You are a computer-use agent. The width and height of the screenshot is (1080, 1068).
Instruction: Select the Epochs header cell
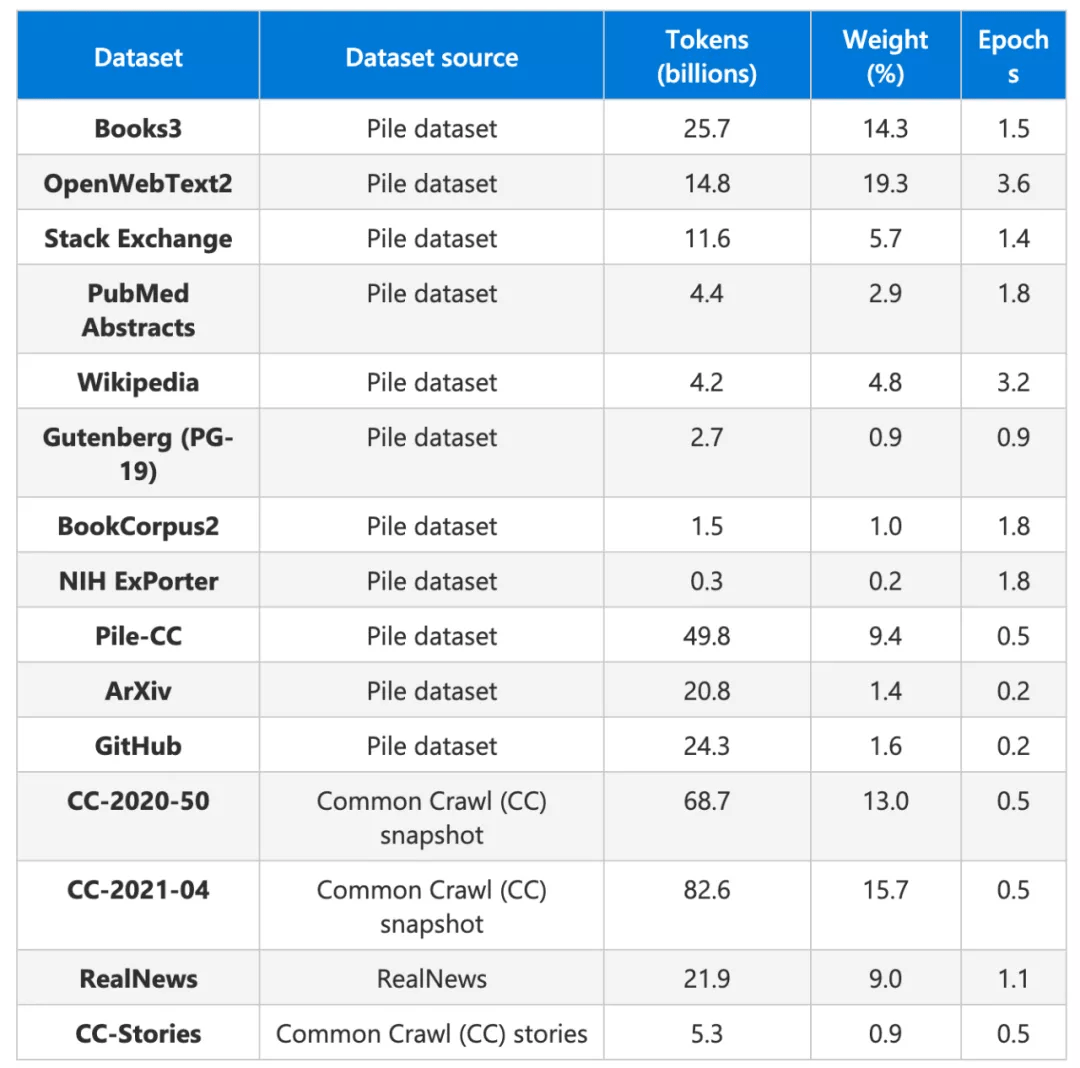[x=1013, y=57]
